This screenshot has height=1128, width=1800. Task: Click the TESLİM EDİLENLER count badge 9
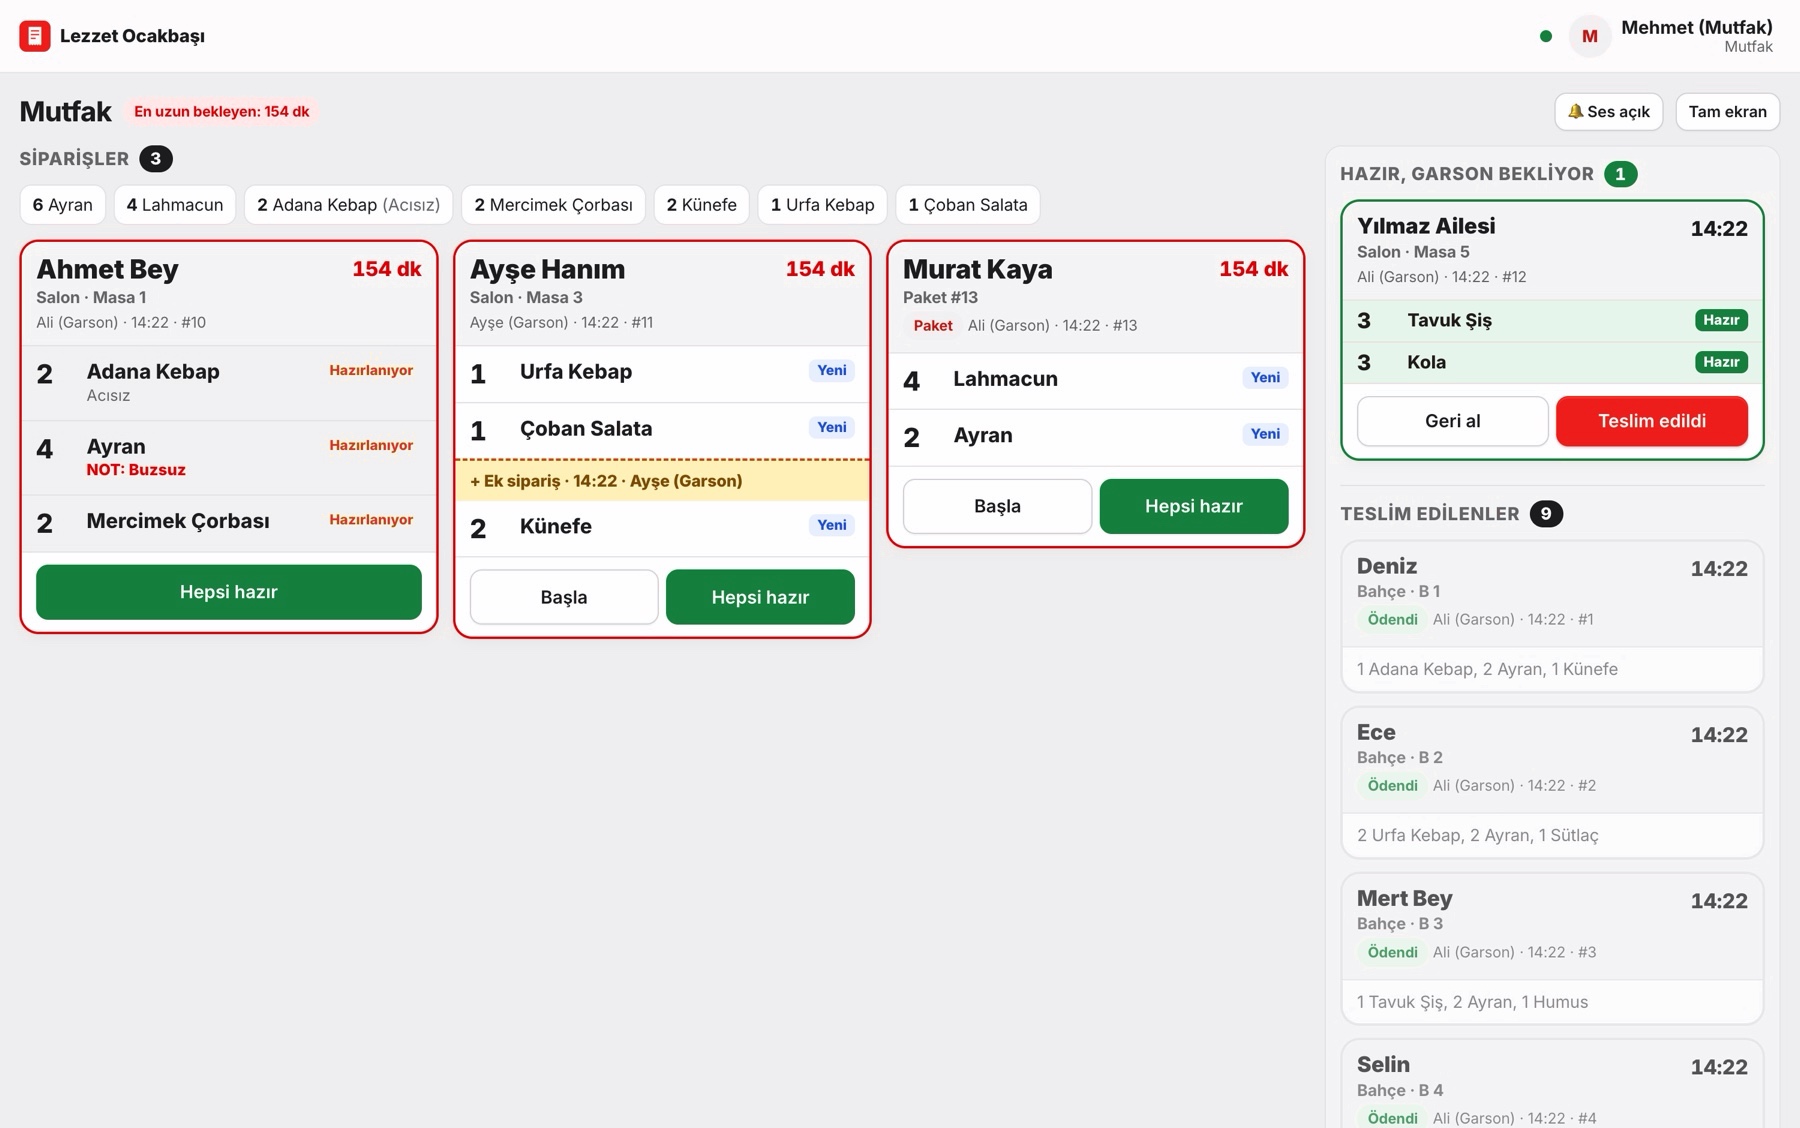click(x=1546, y=514)
